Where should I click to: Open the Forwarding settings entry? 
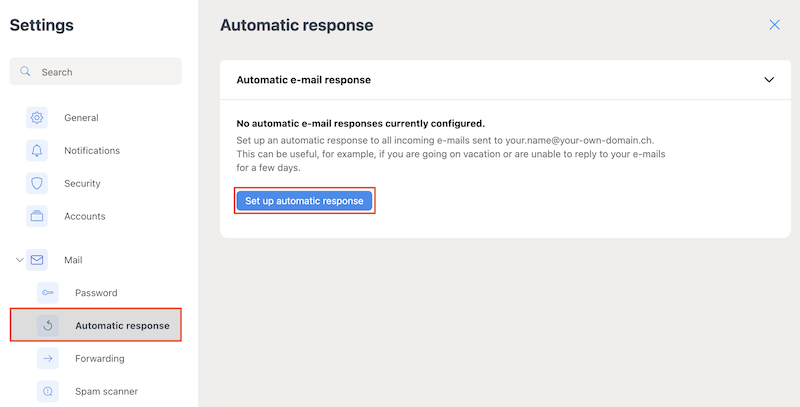click(99, 359)
